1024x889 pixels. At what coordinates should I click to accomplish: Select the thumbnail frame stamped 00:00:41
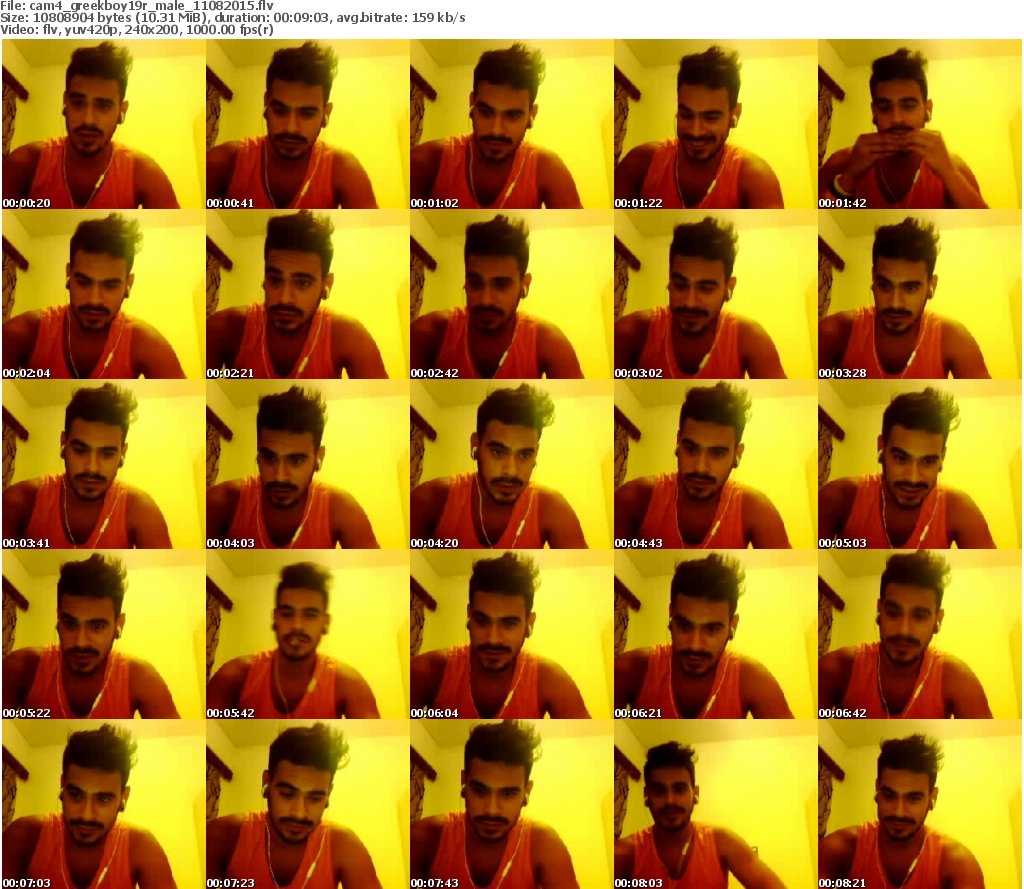pyautogui.click(x=308, y=124)
